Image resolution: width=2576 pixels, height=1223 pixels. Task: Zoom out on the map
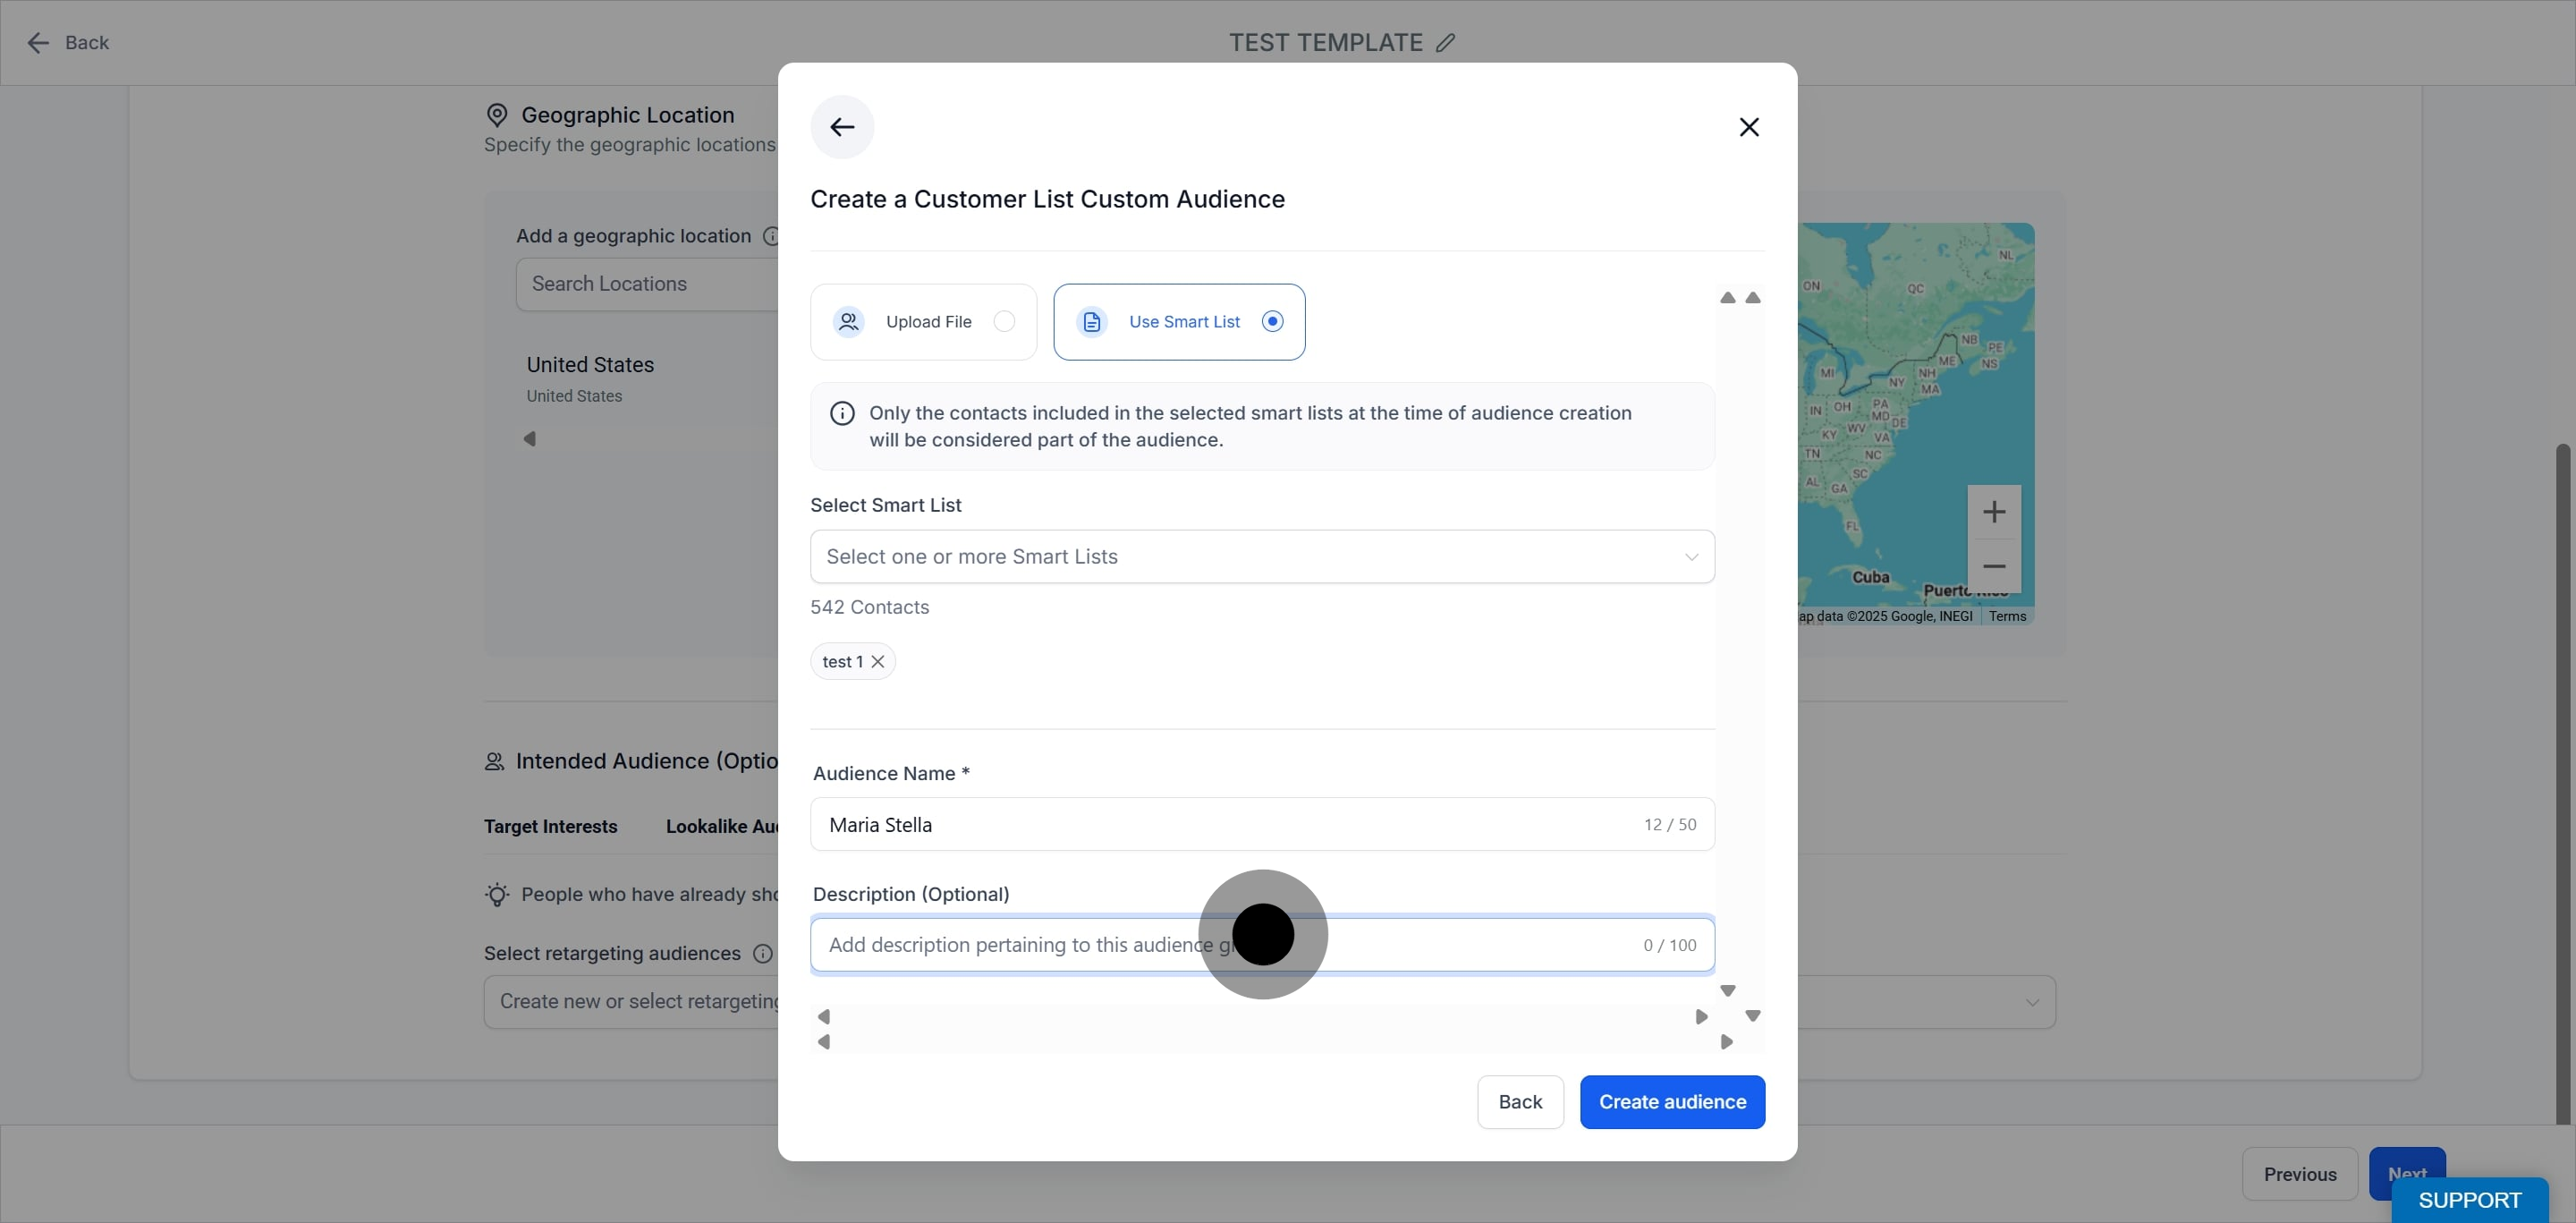pyautogui.click(x=1994, y=566)
